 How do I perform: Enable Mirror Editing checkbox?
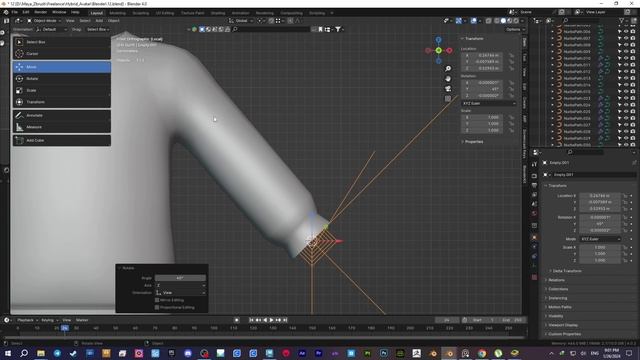tap(157, 300)
